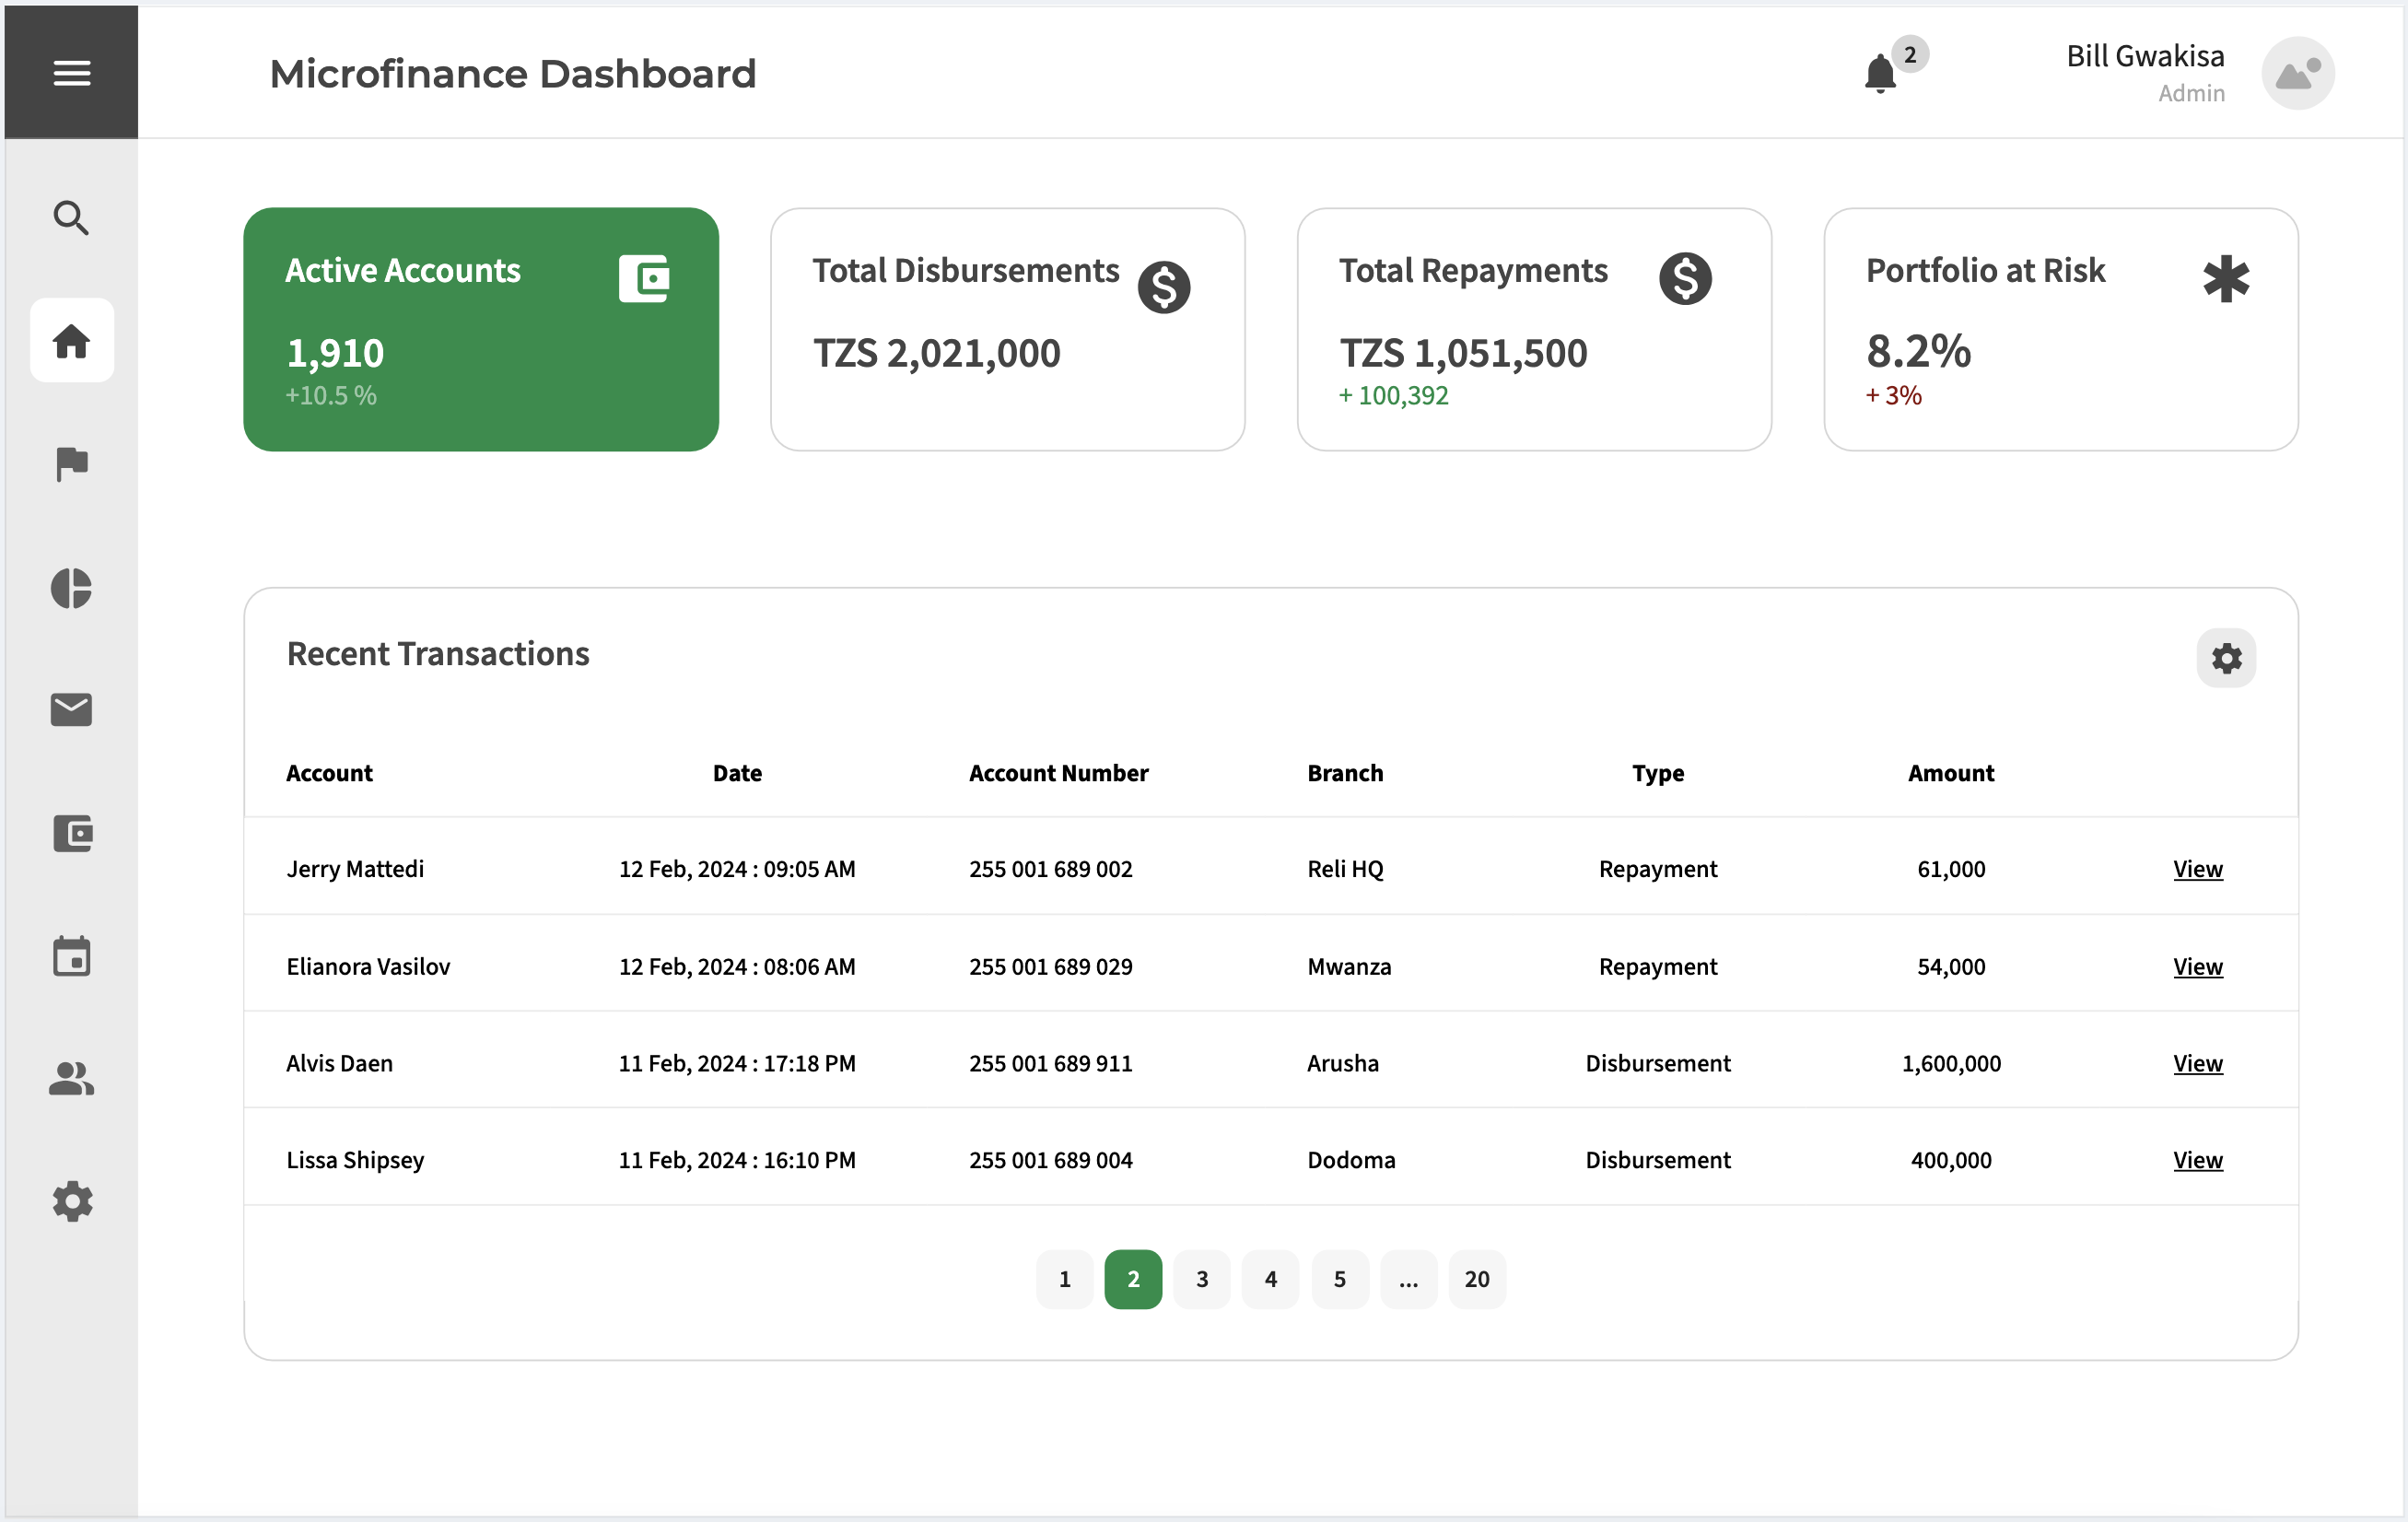Expand pagination ellipsis button

1408,1279
